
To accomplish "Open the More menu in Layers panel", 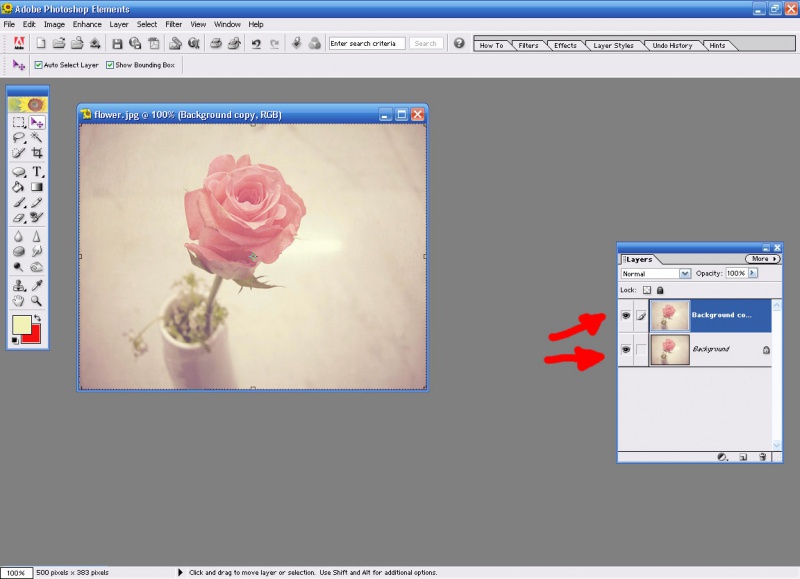I will click(x=762, y=259).
